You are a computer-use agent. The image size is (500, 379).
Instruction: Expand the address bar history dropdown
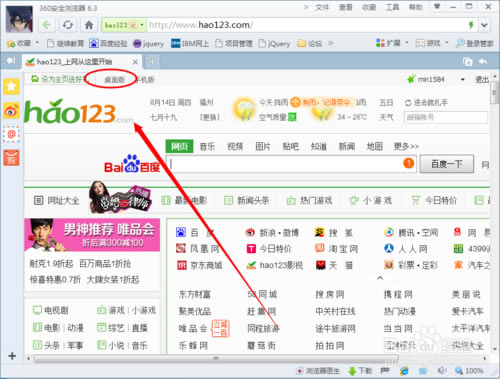484,25
